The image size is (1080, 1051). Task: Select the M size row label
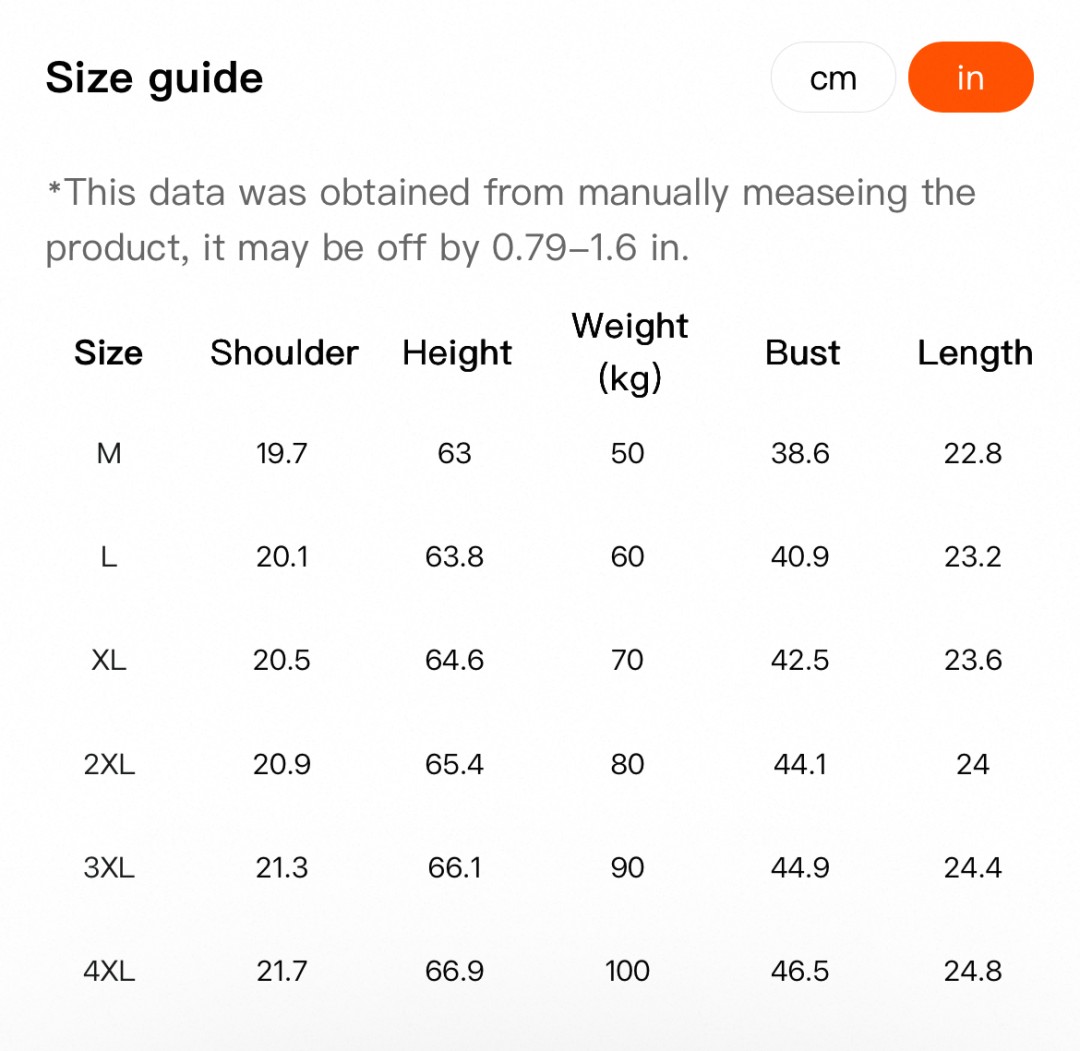click(109, 454)
